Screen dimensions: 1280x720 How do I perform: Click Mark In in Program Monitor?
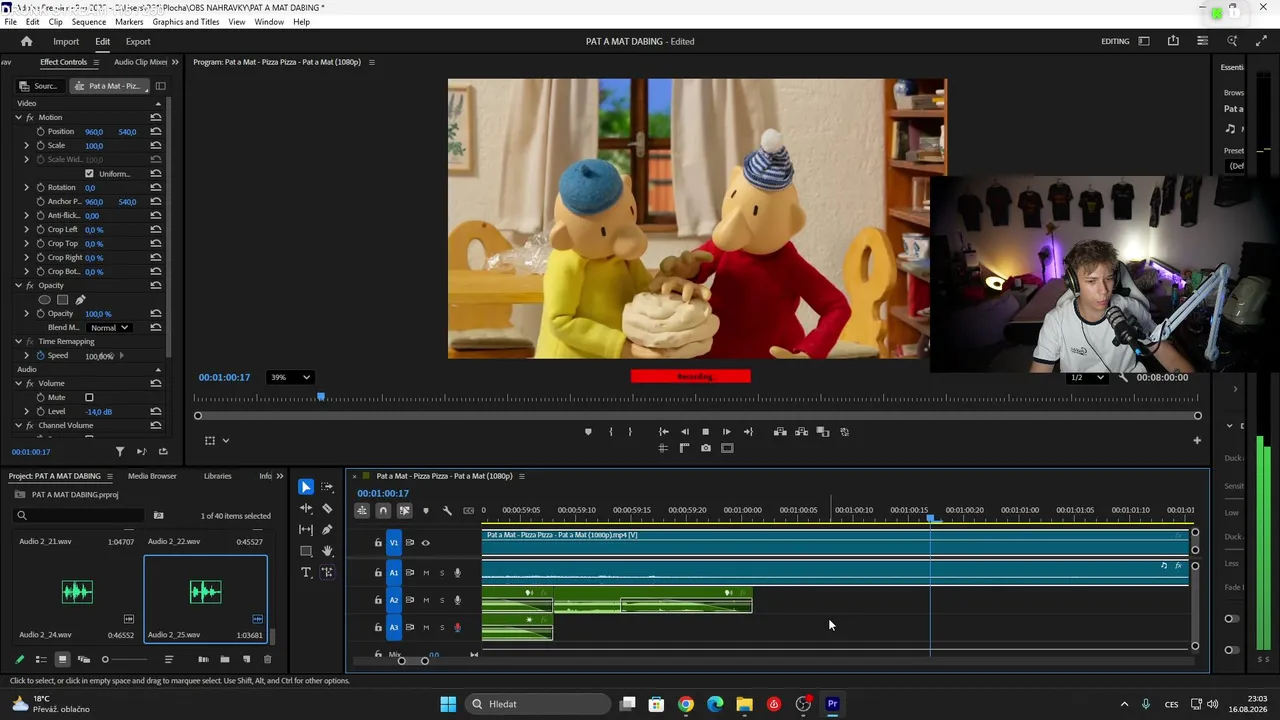(610, 432)
